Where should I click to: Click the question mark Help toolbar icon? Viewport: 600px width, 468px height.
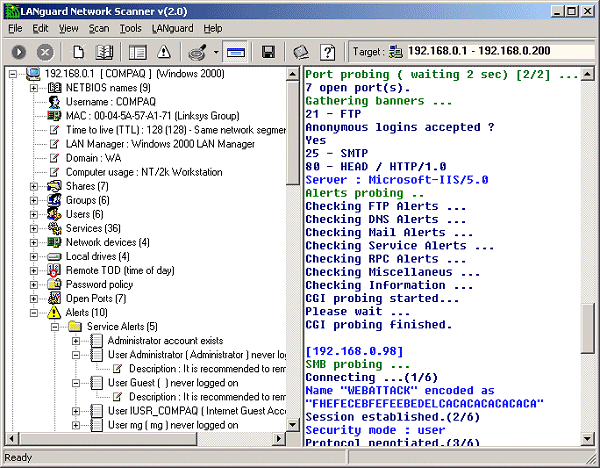327,51
